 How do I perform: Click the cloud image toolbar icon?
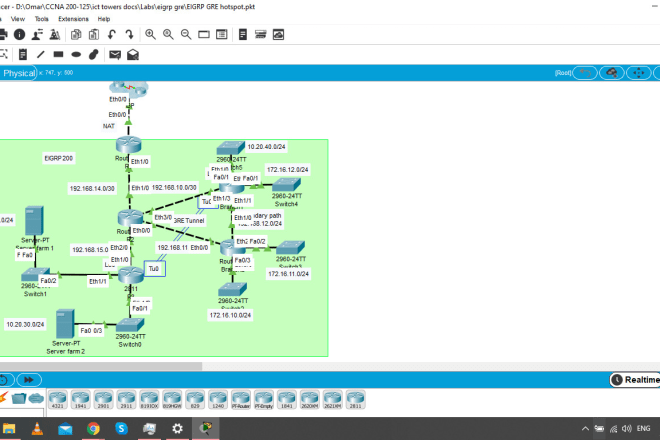[278, 35]
